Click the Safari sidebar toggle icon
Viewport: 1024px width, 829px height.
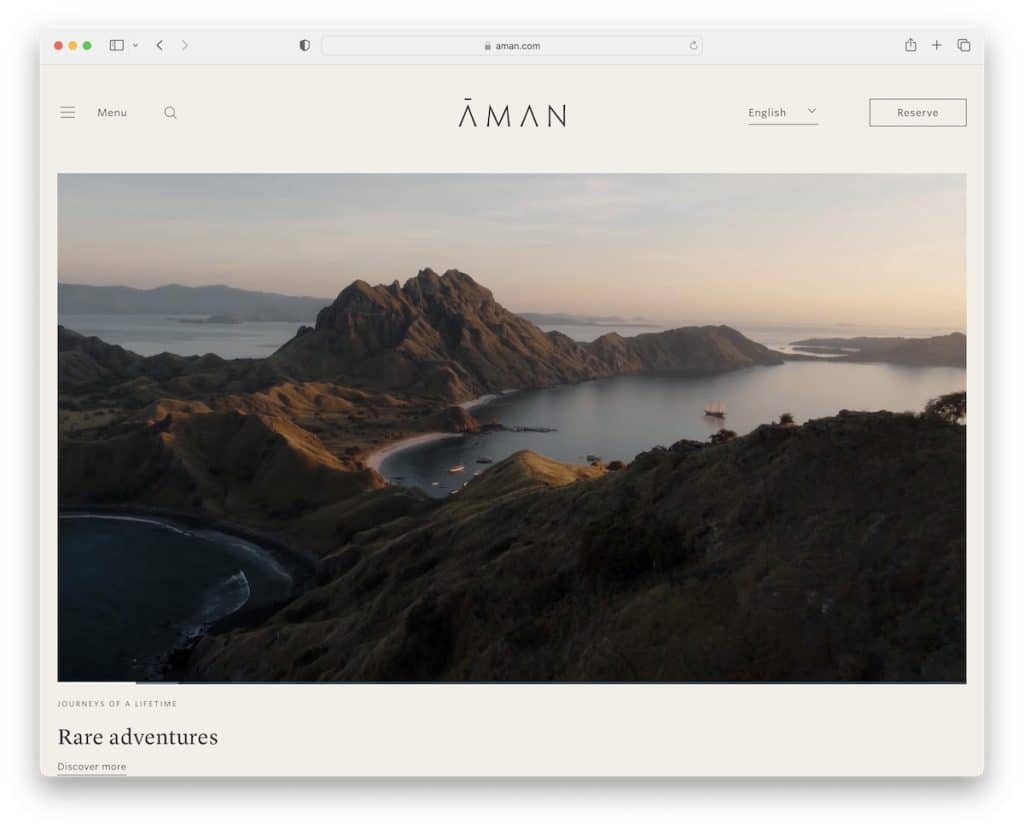(x=117, y=45)
